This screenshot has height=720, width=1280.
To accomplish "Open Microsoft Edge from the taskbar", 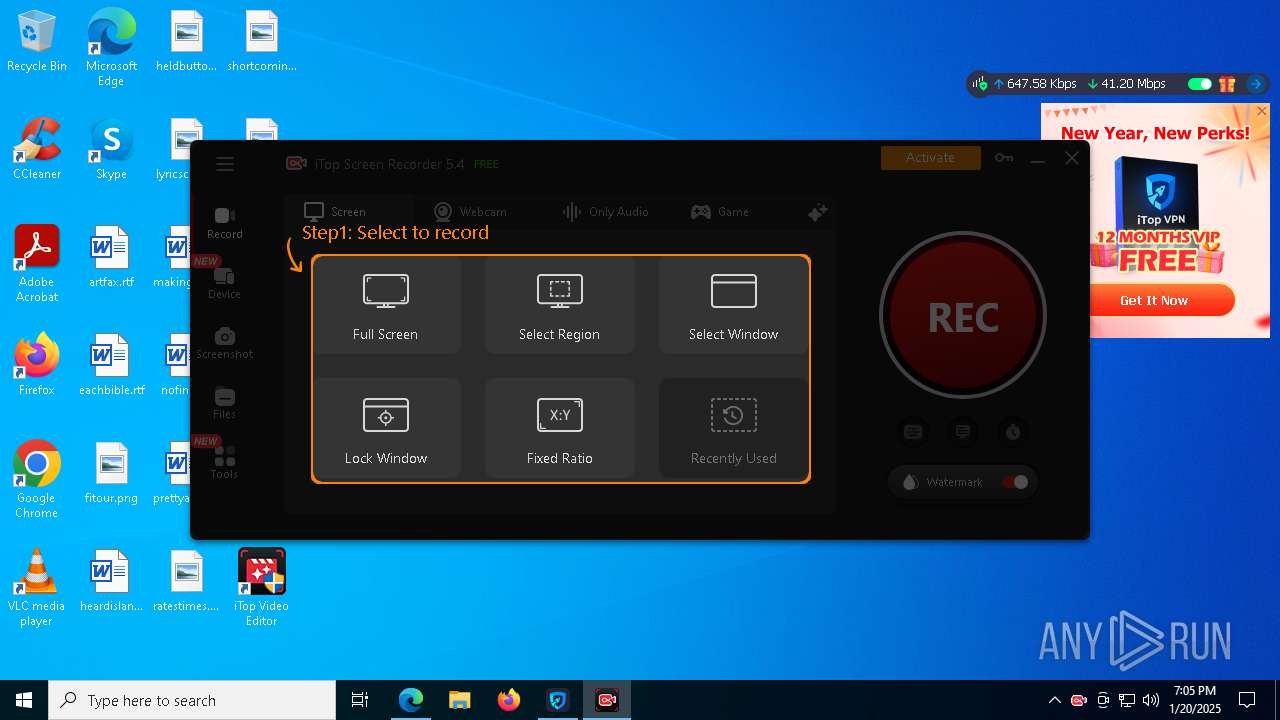I will pyautogui.click(x=411, y=700).
